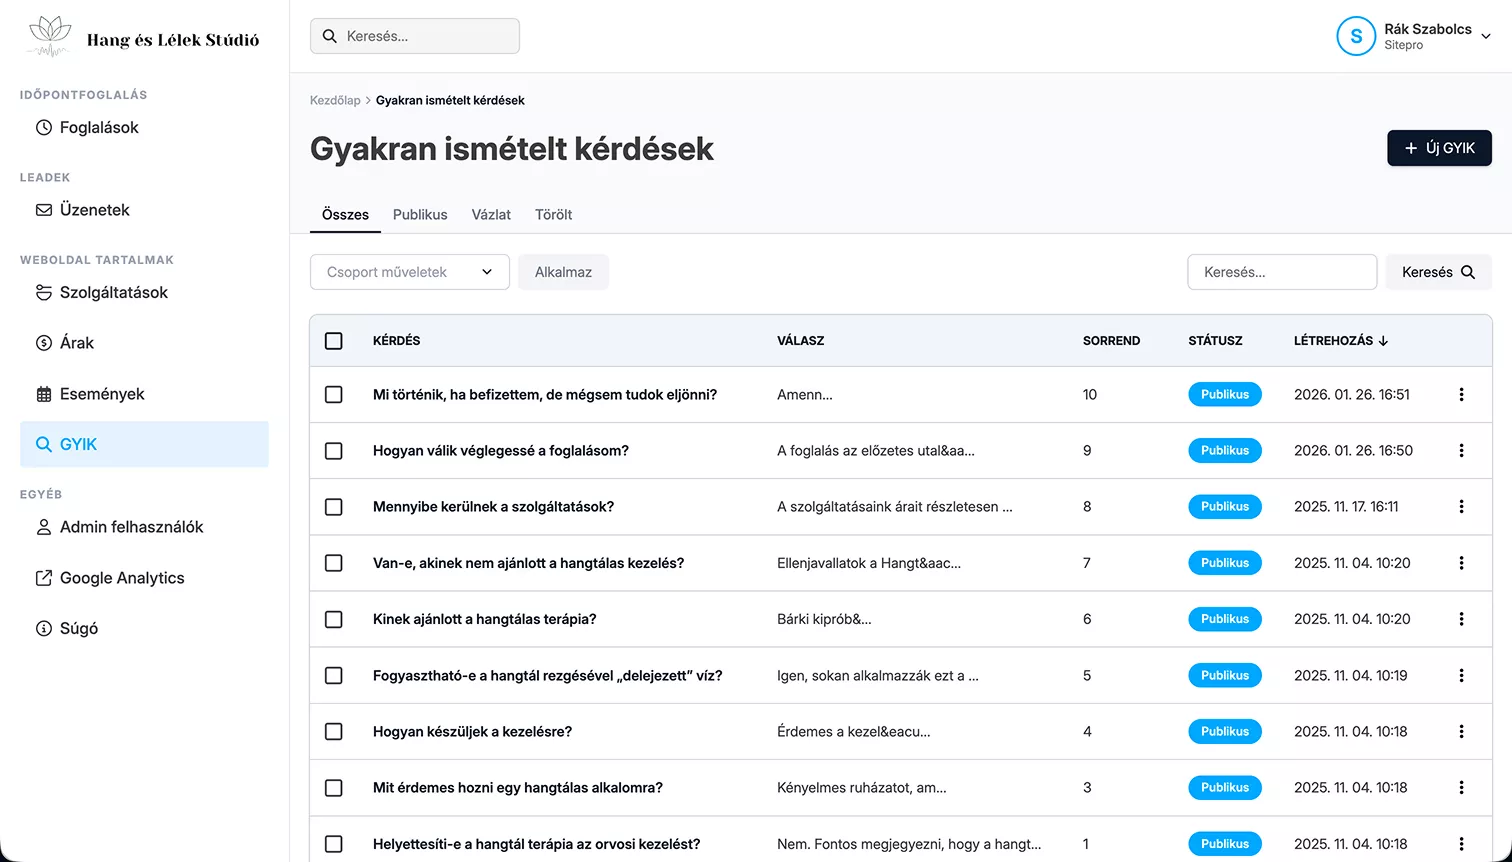Viewport: 1512px width, 862px height.
Task: Select the 'Kinek ajánlott a hangtálas terápia?' checkbox
Action: point(334,619)
